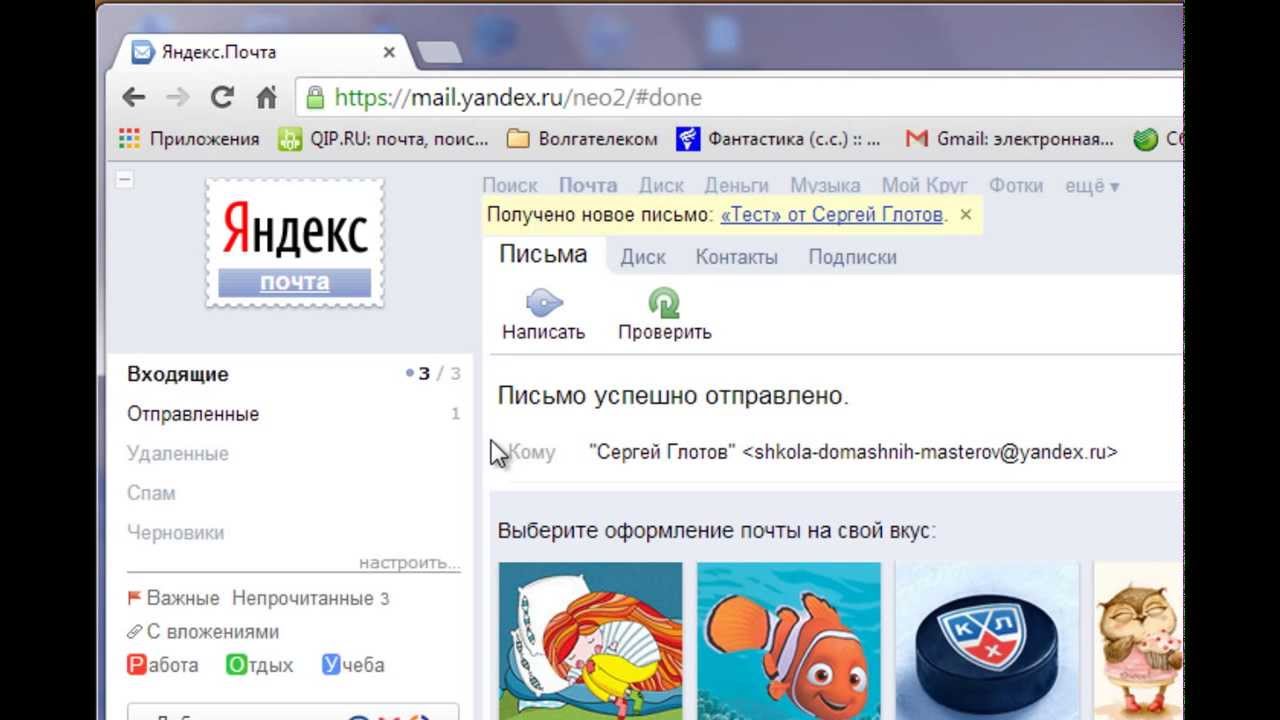The width and height of the screenshot is (1280, 720).
Task: Select the red Работа label icon
Action: (x=137, y=665)
